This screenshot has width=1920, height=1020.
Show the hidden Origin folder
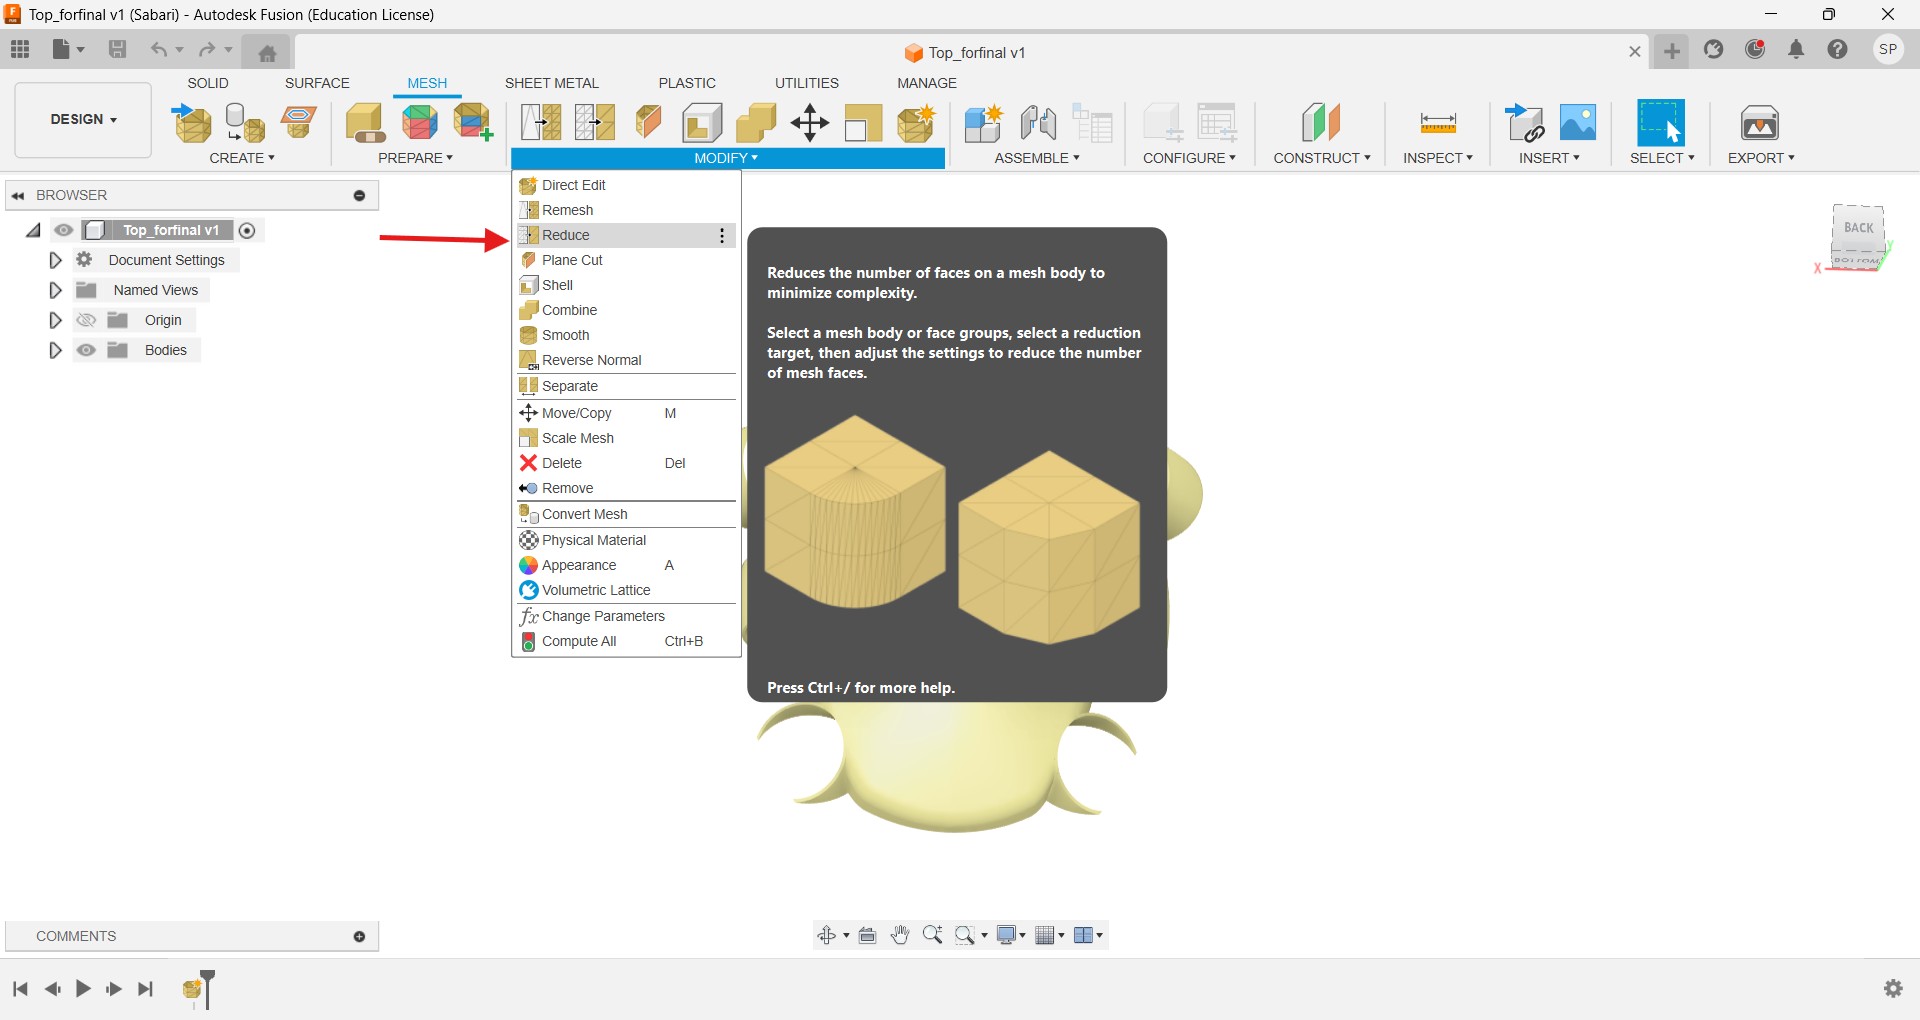tap(87, 320)
